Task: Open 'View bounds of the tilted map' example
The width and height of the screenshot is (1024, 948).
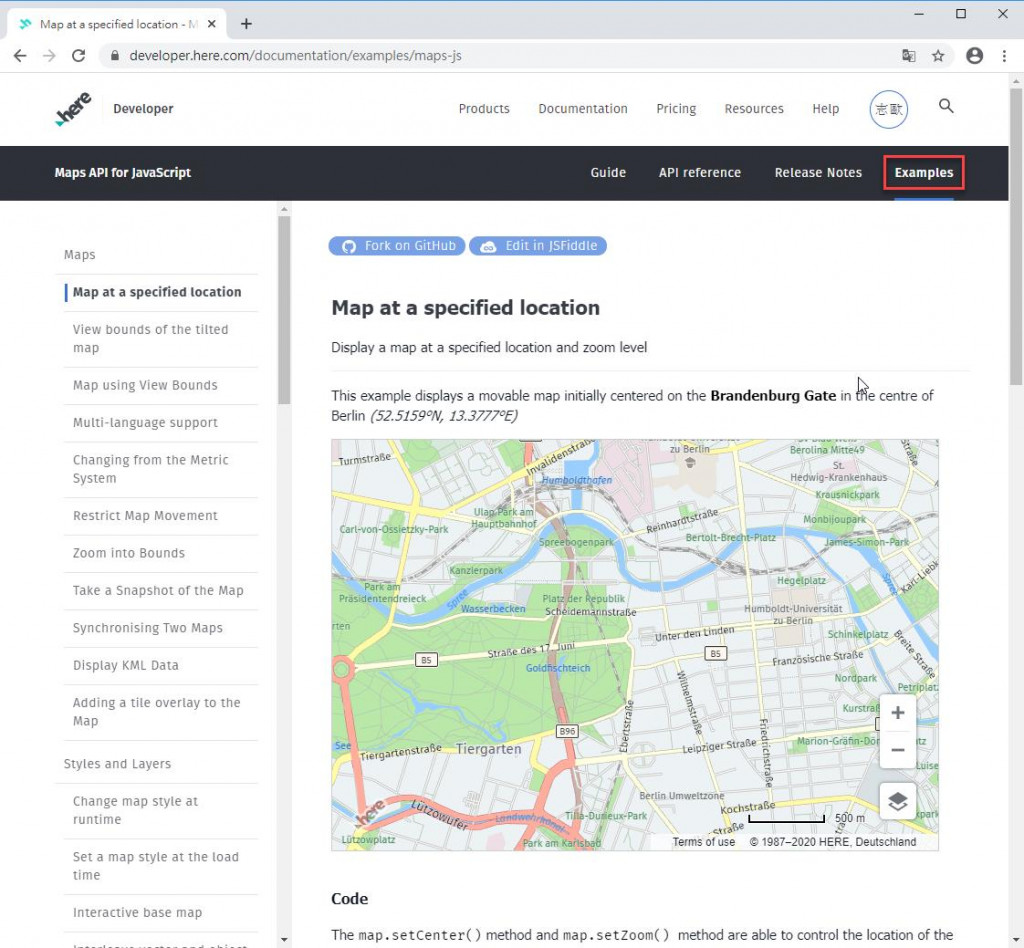Action: 150,338
